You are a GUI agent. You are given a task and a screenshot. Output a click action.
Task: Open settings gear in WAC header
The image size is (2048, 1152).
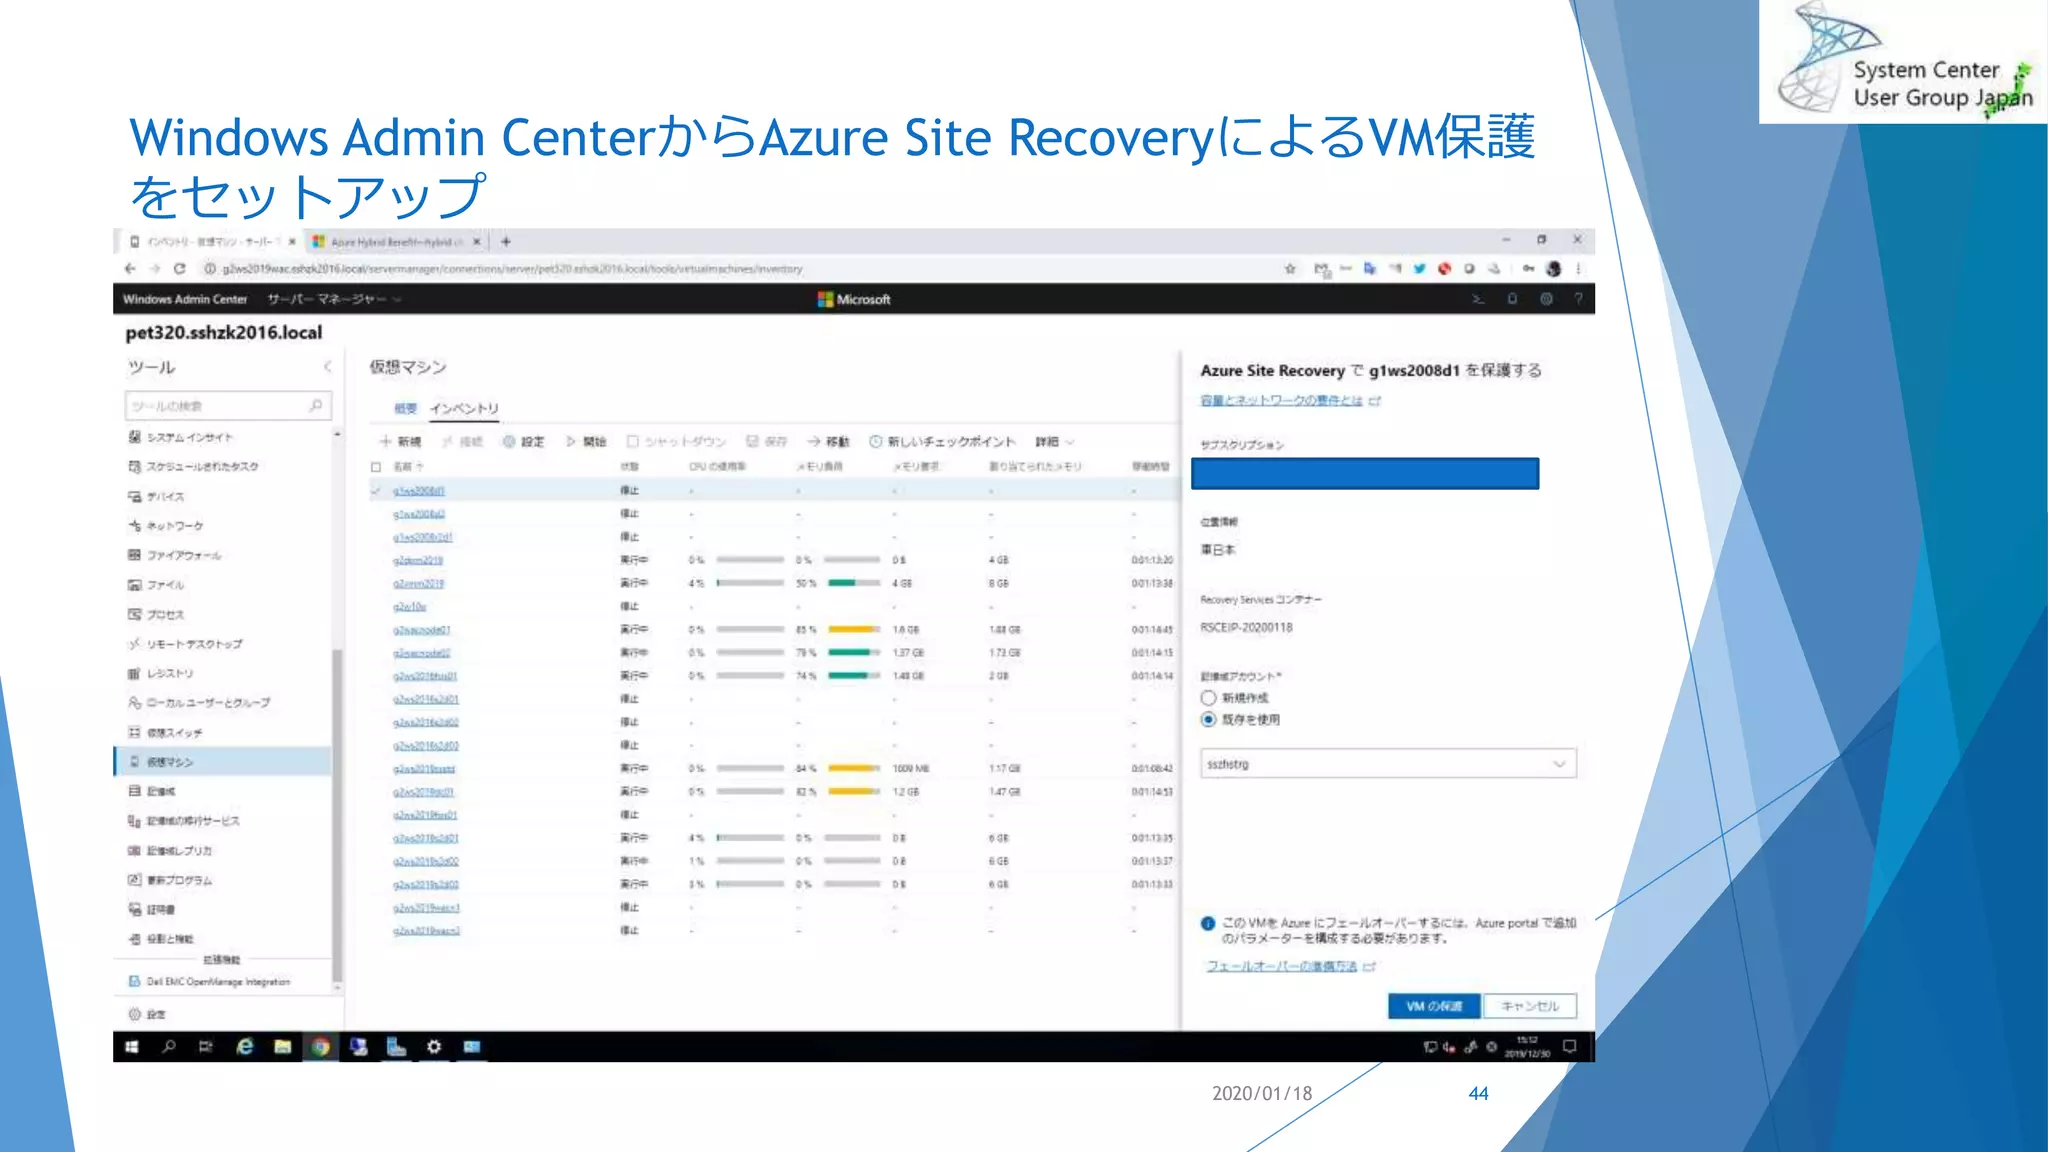[1546, 299]
